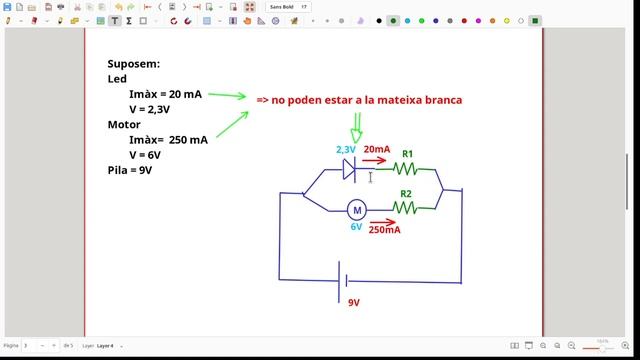Pick the white color swatch
640x360 pixels.
point(521,21)
